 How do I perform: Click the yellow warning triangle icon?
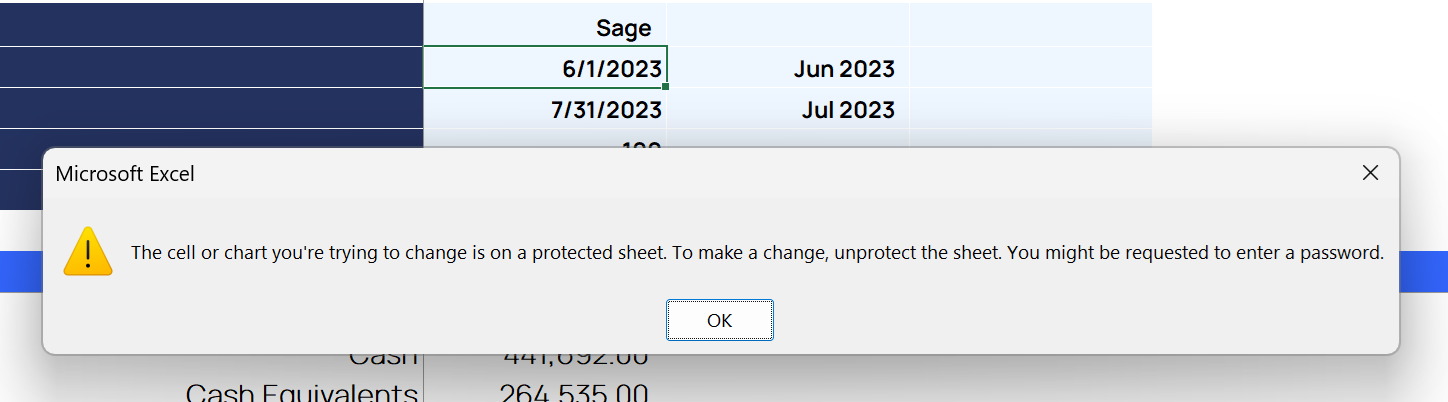point(88,252)
